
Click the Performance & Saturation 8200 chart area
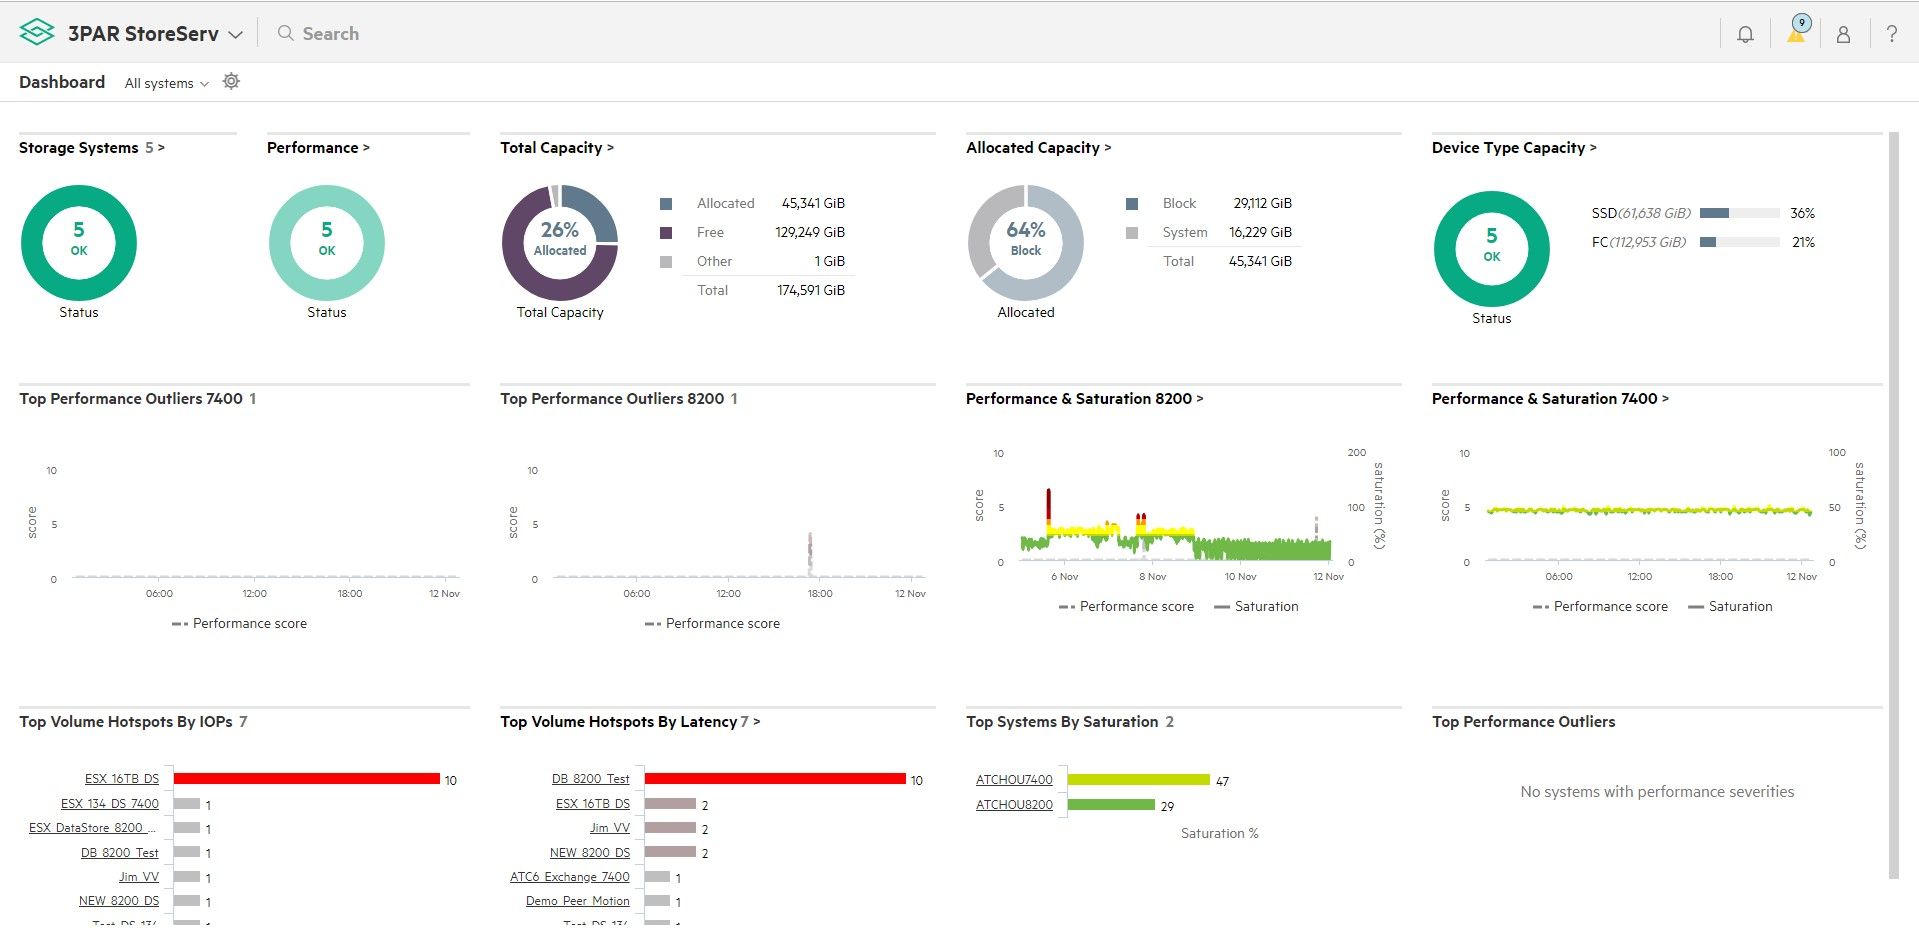[1176, 510]
